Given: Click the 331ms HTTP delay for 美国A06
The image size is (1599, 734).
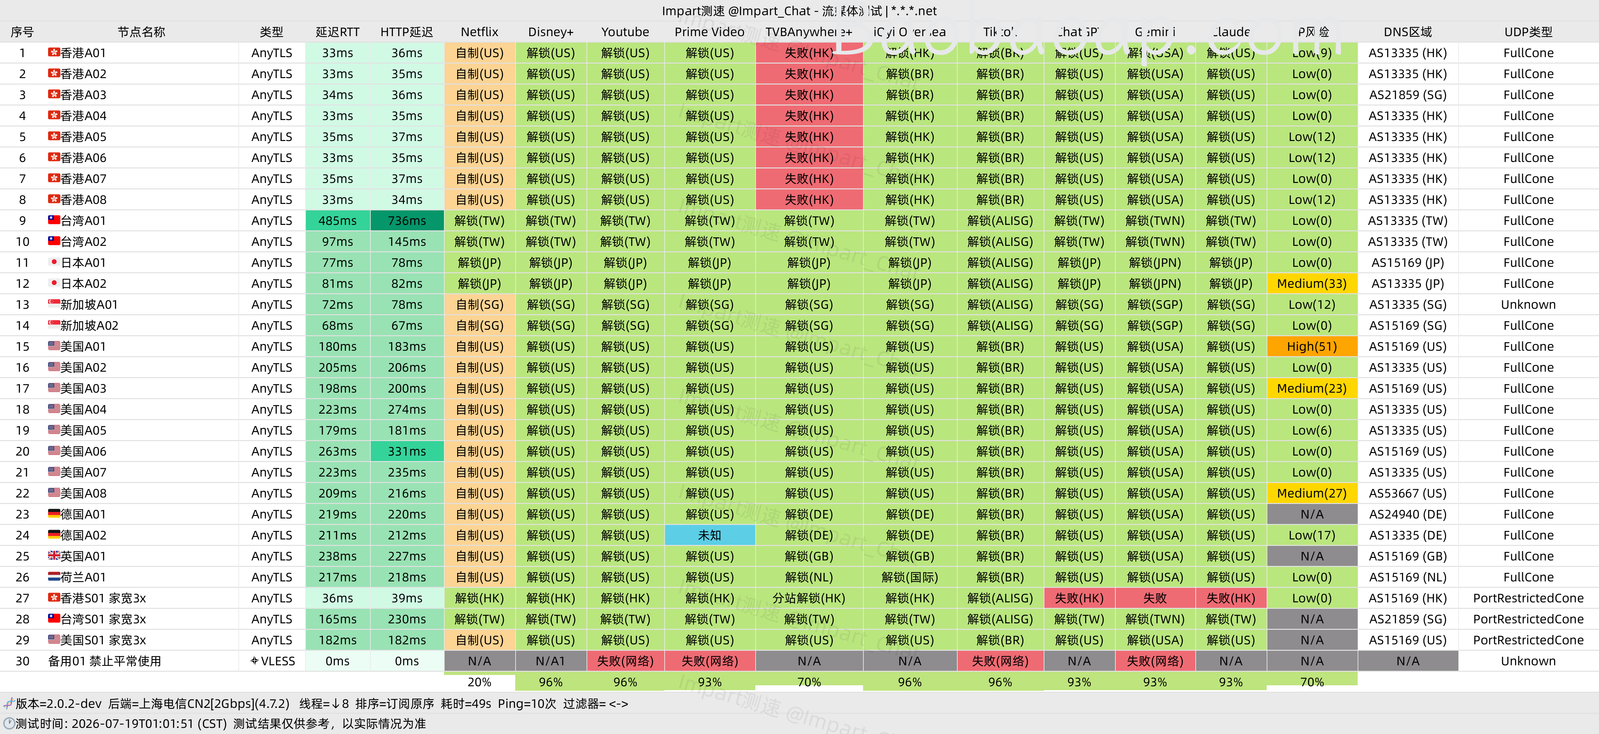Looking at the screenshot, I should tap(407, 452).
